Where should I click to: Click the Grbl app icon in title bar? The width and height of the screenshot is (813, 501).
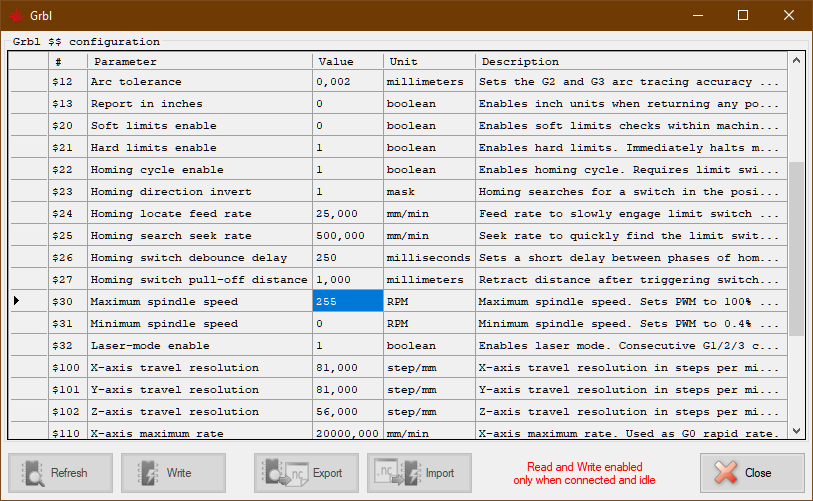point(17,16)
